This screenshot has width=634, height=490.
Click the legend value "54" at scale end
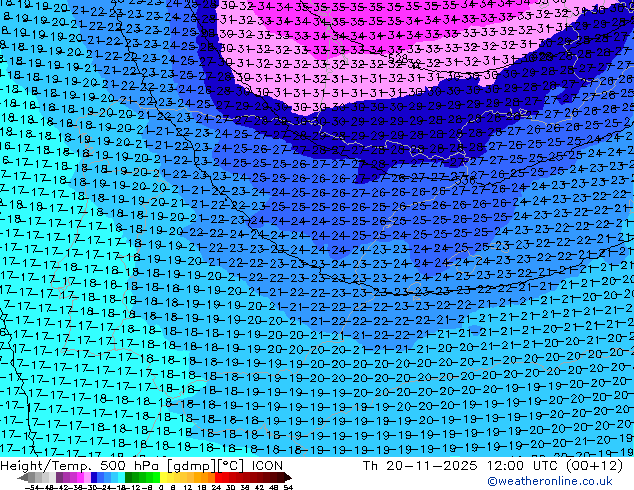288,487
